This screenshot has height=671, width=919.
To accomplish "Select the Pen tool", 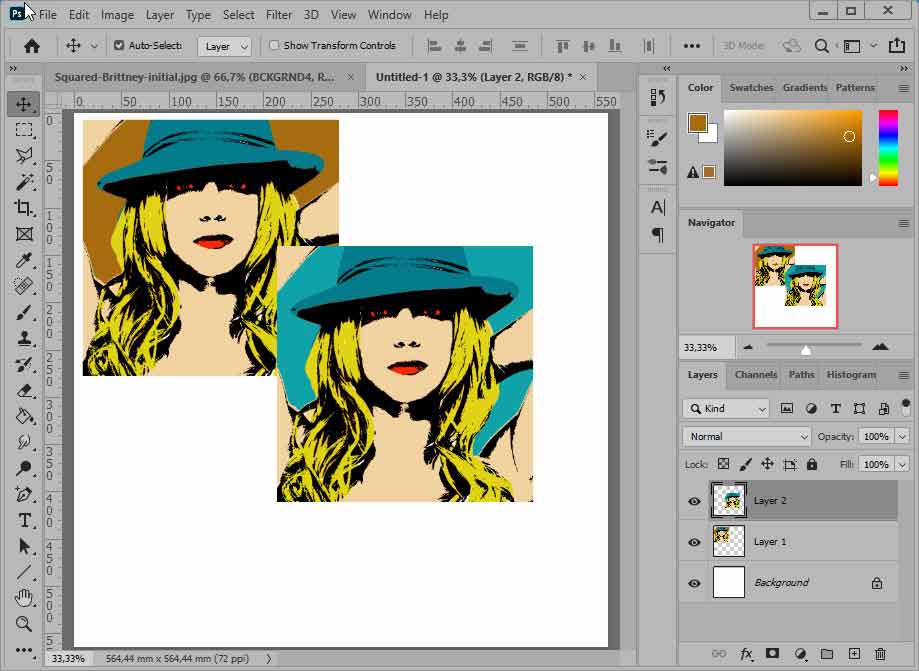I will [23, 494].
